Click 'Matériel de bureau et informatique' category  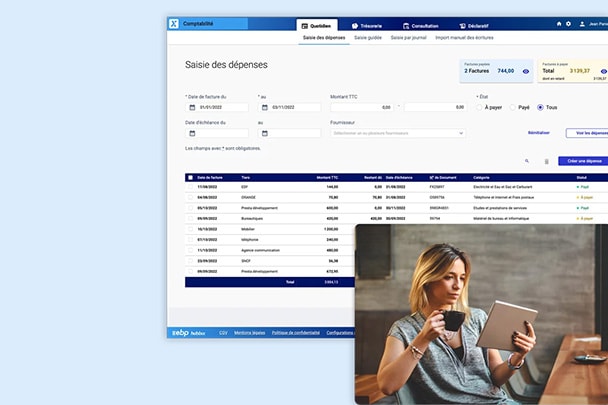(x=501, y=218)
